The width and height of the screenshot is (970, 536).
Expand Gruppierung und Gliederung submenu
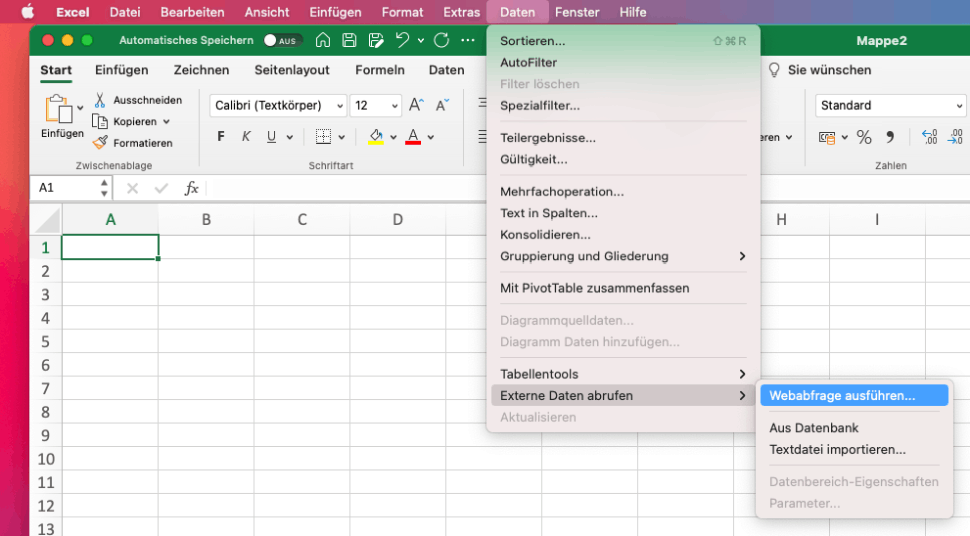(623, 256)
